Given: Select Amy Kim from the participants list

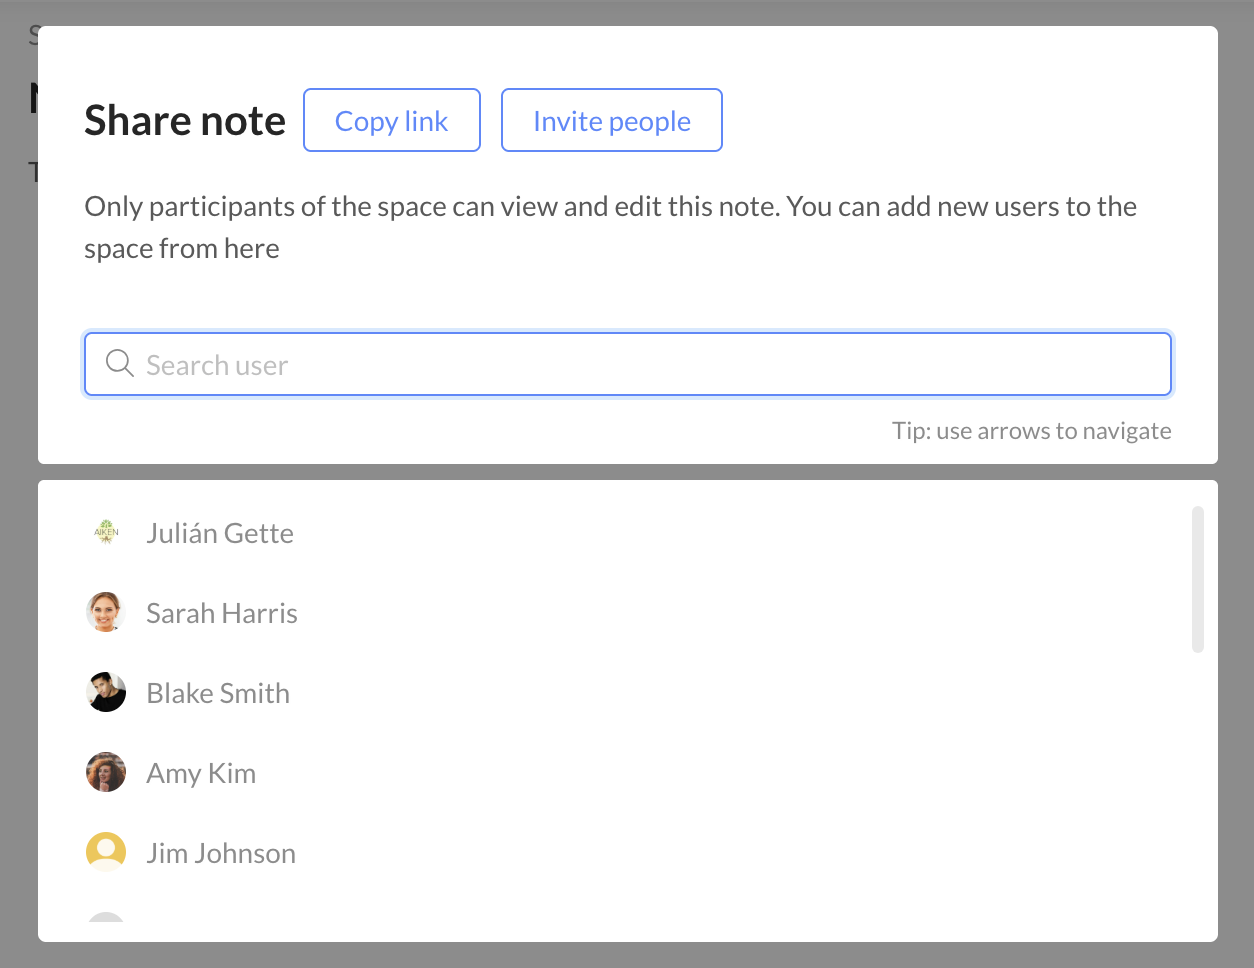Looking at the screenshot, I should [201, 772].
